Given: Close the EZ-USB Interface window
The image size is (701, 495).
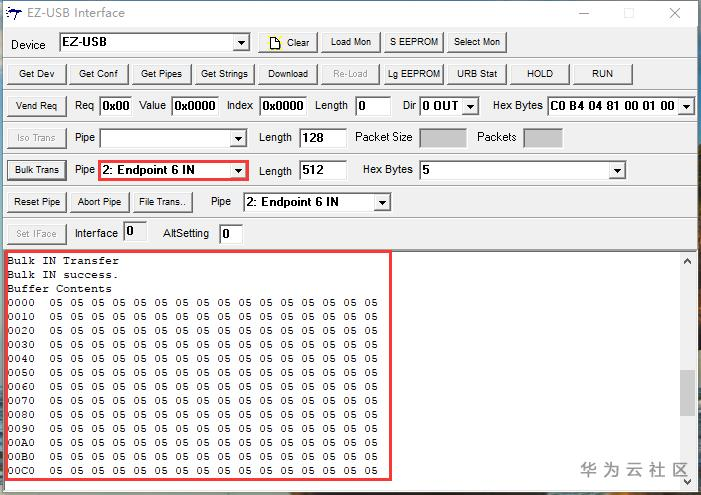Looking at the screenshot, I should [675, 13].
